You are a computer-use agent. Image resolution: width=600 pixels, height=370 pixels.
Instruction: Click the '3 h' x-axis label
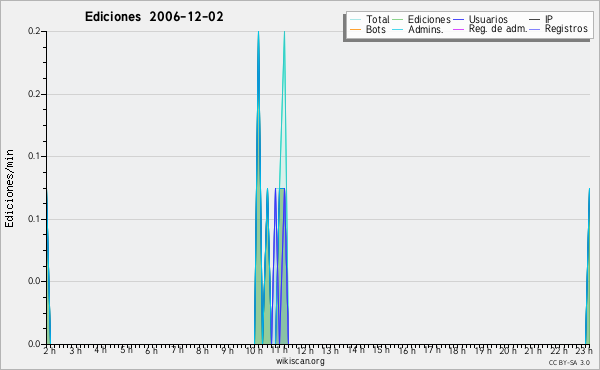tap(75, 350)
